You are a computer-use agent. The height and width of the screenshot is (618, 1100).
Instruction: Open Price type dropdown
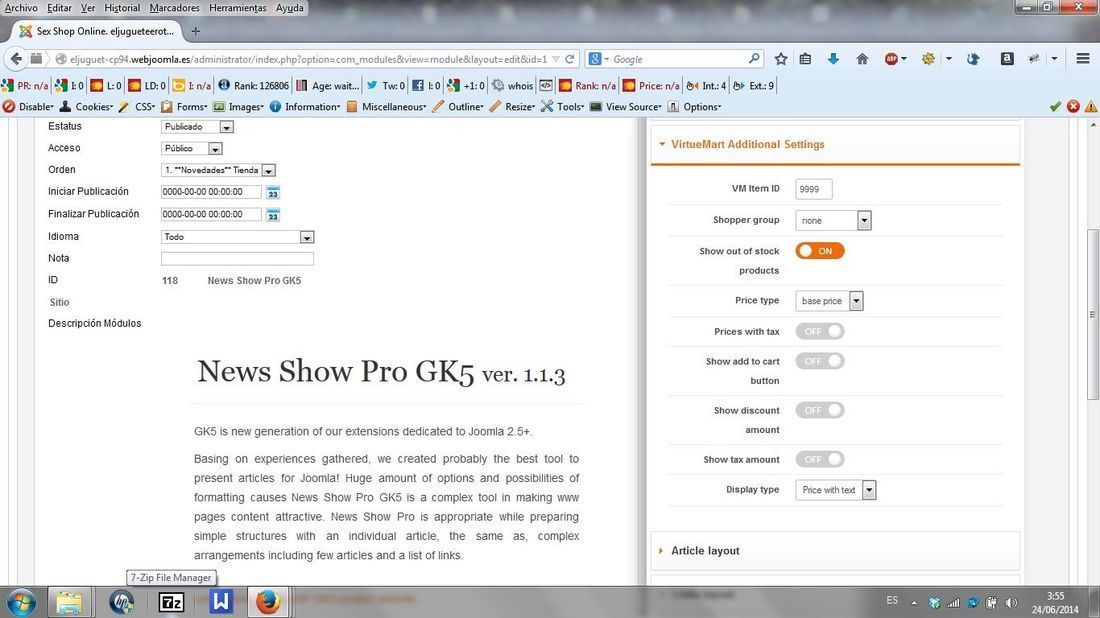(x=829, y=301)
